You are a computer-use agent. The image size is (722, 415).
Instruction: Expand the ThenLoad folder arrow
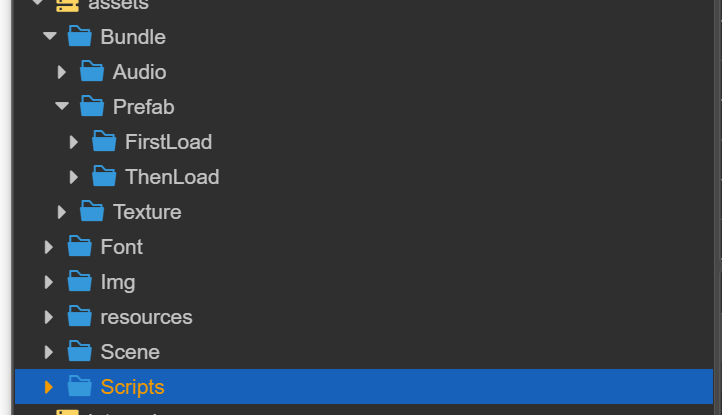tap(74, 177)
